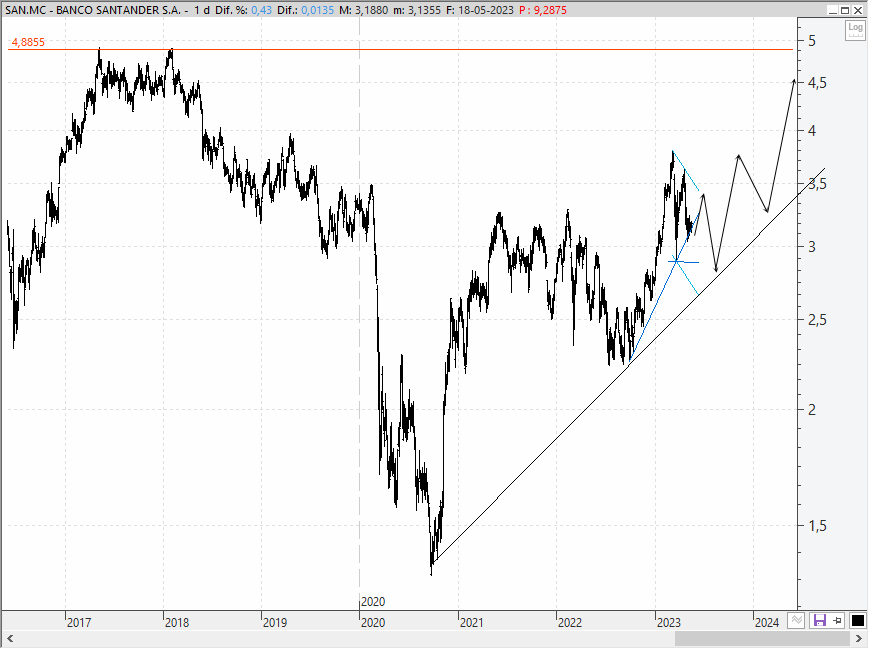Screen dimensions: 869x649
Task: Click the pin icon beside save
Action: click(837, 620)
